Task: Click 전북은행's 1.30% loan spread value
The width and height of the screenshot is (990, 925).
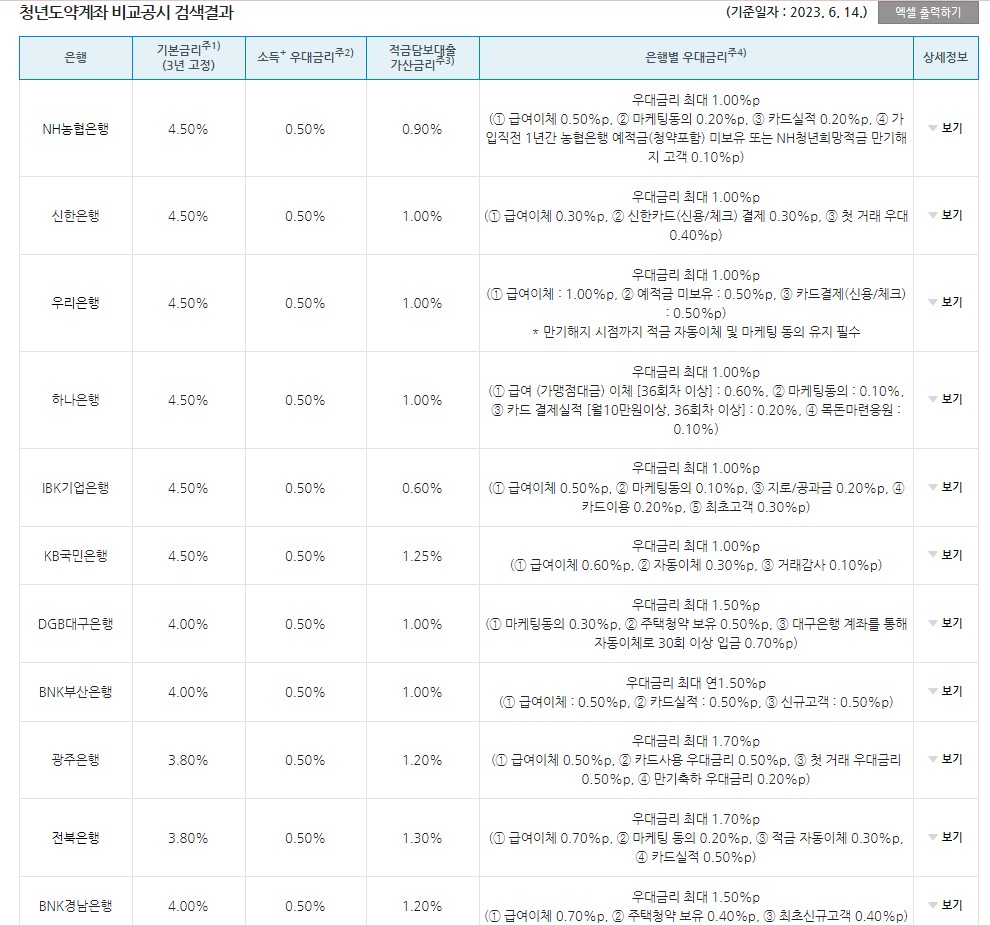Action: pyautogui.click(x=422, y=838)
